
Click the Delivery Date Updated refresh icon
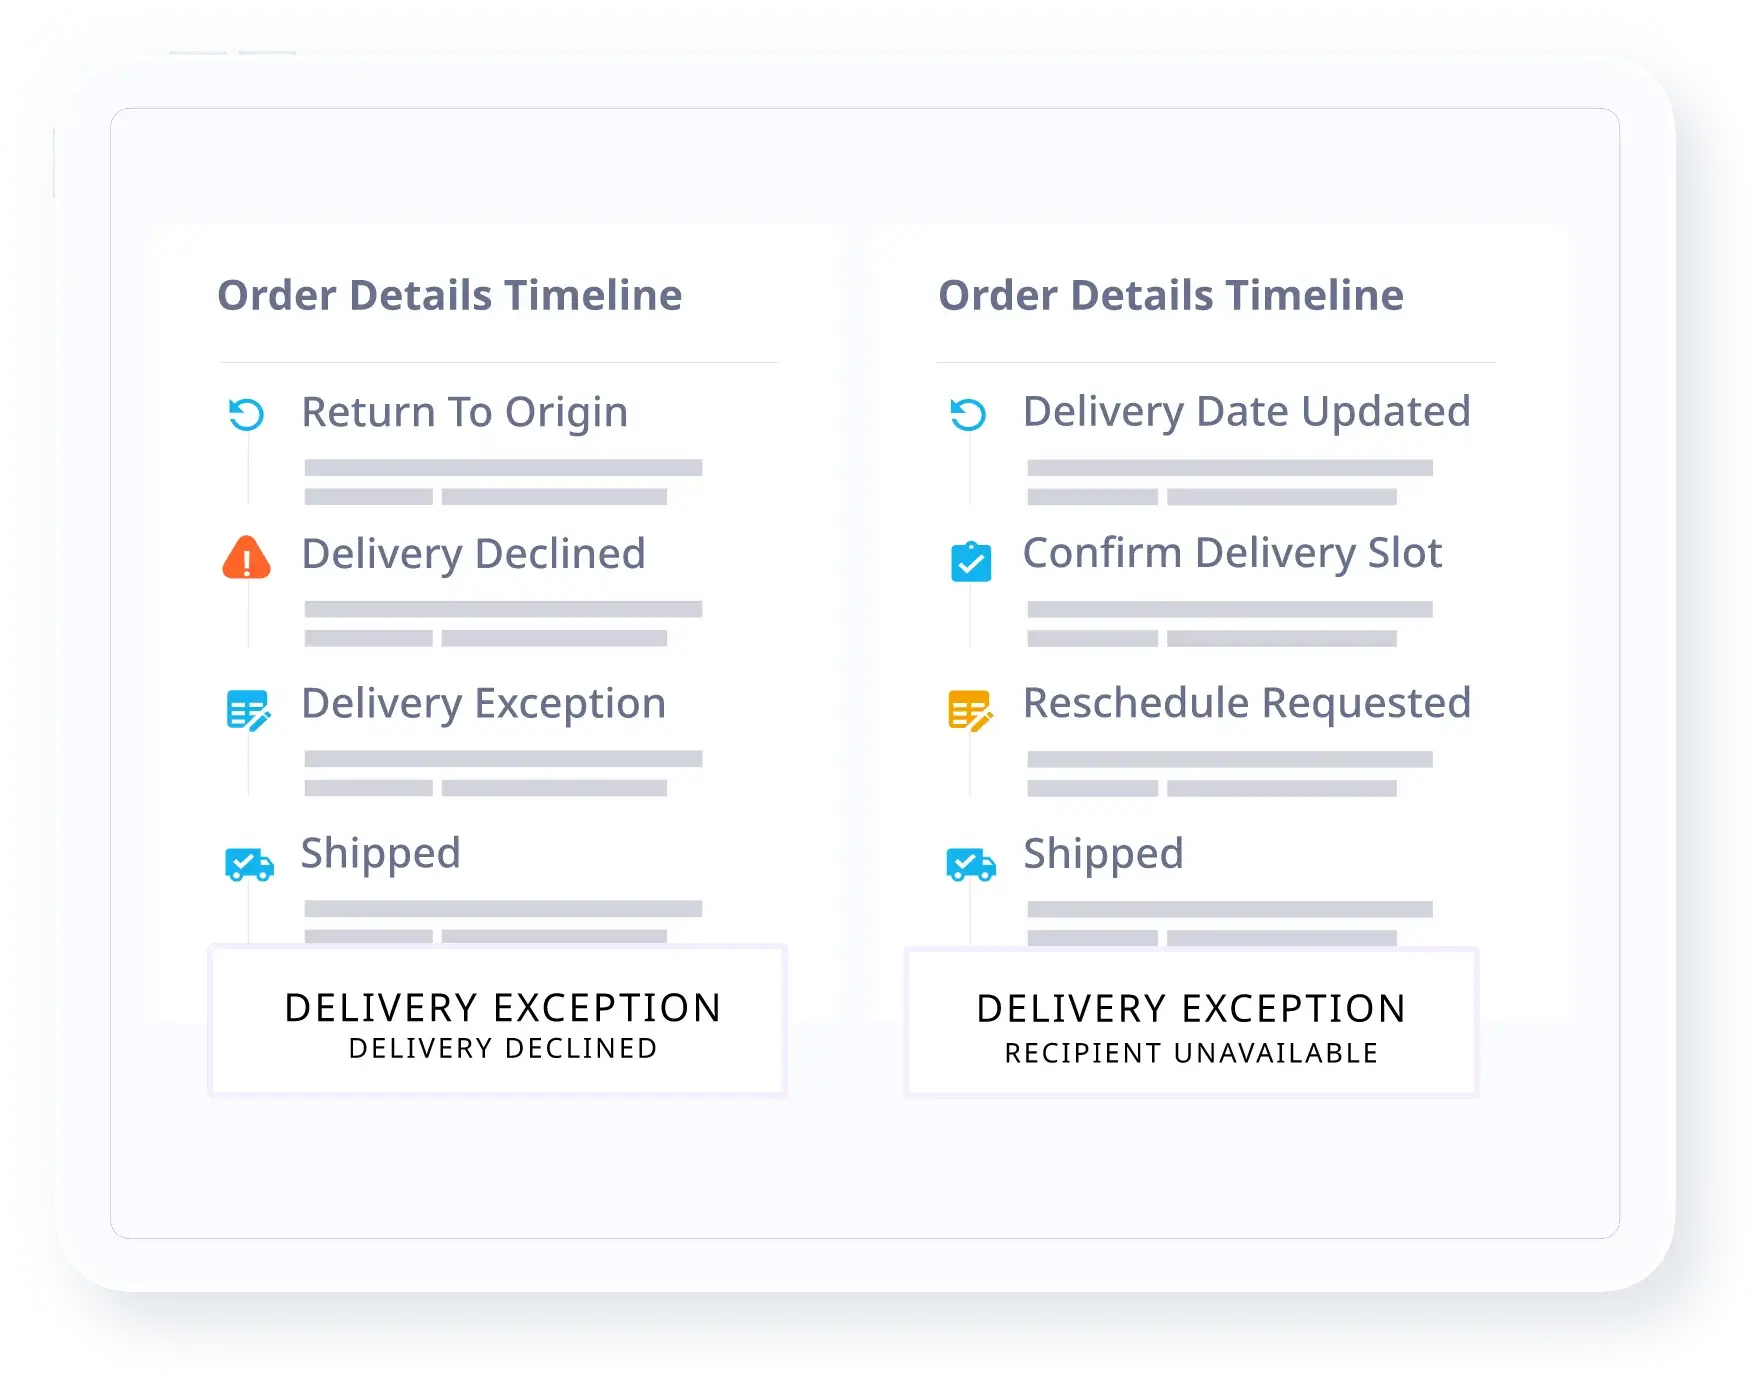(968, 414)
